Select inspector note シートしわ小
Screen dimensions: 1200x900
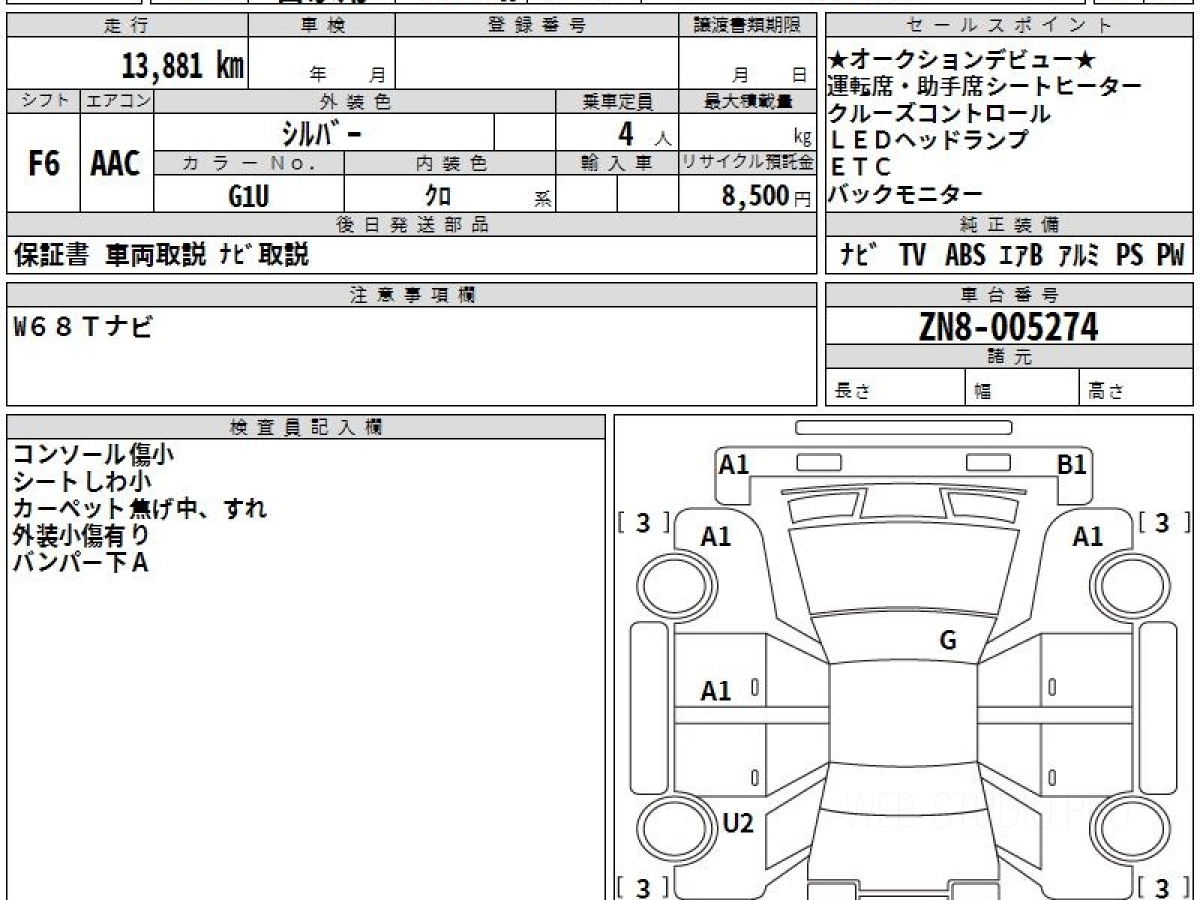(82, 482)
